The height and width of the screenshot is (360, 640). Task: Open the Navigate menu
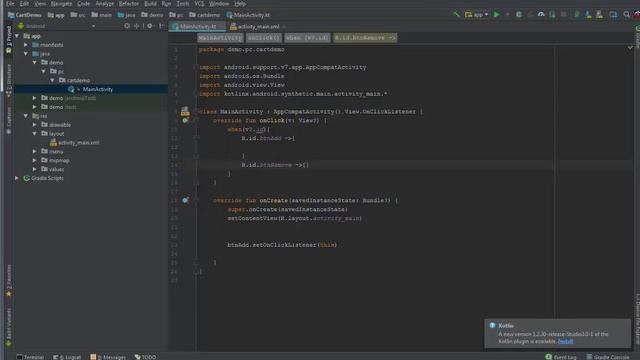coord(61,4)
